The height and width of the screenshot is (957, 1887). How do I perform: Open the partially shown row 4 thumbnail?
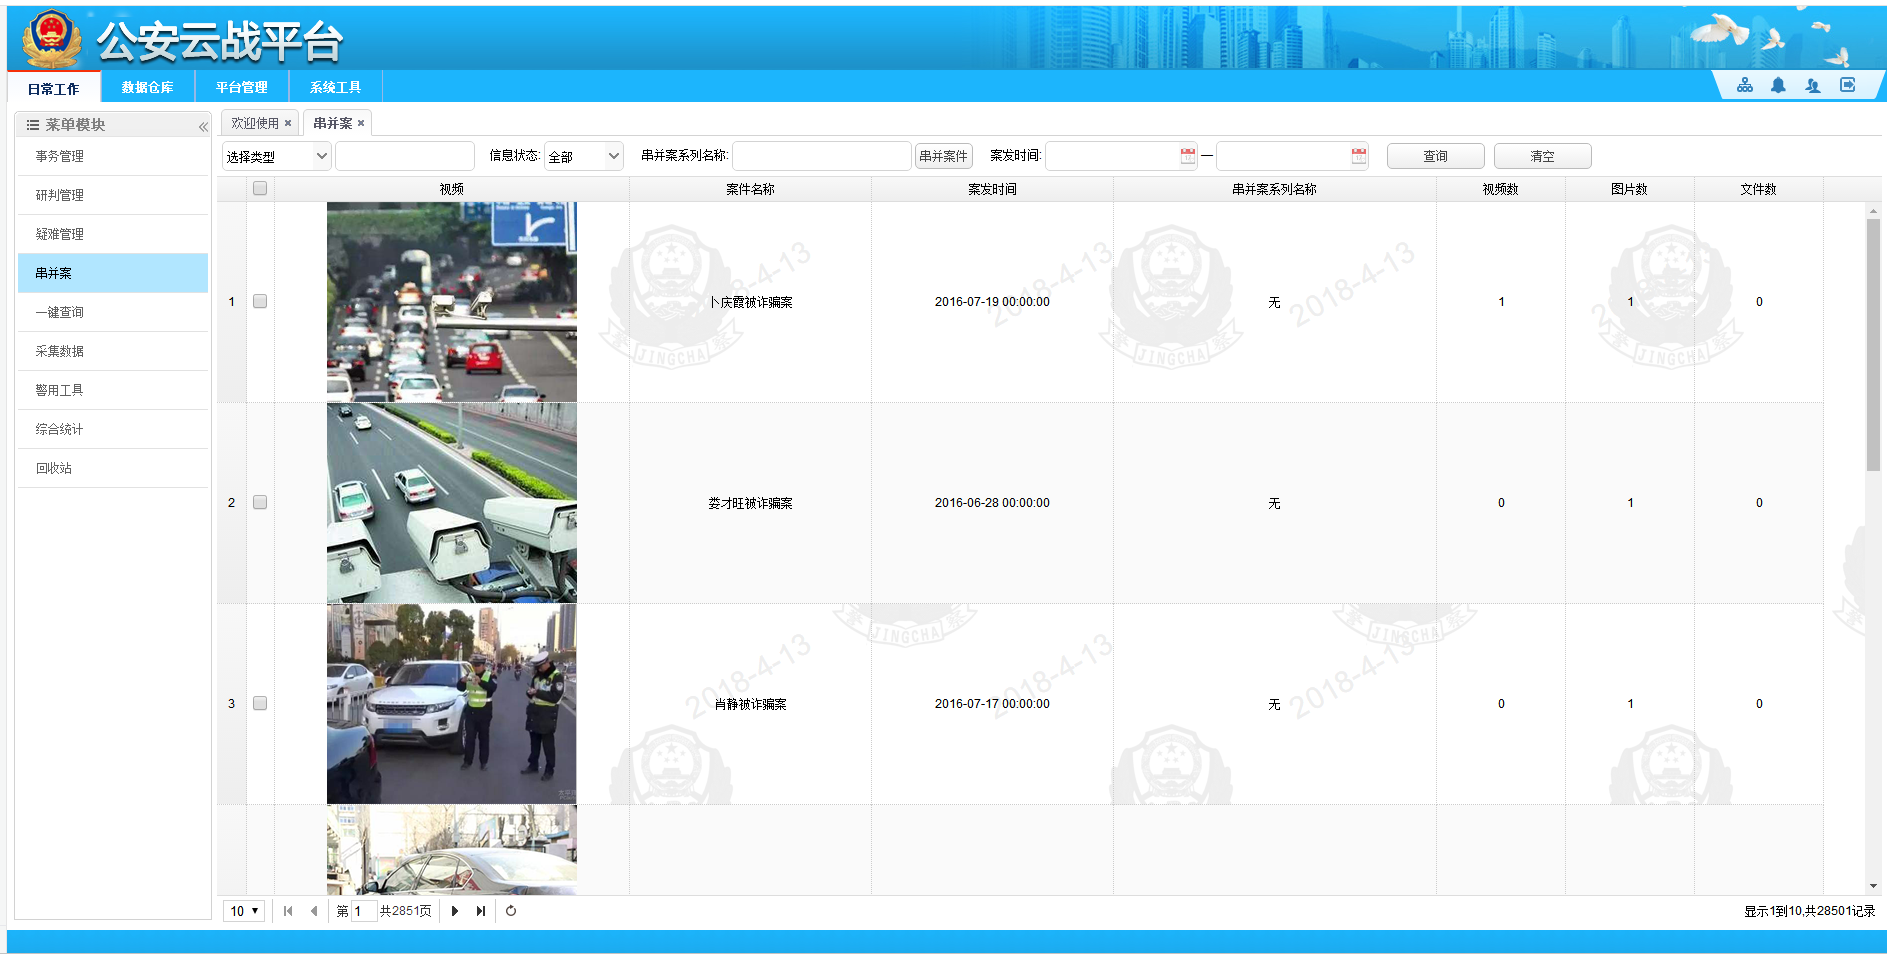click(x=452, y=850)
